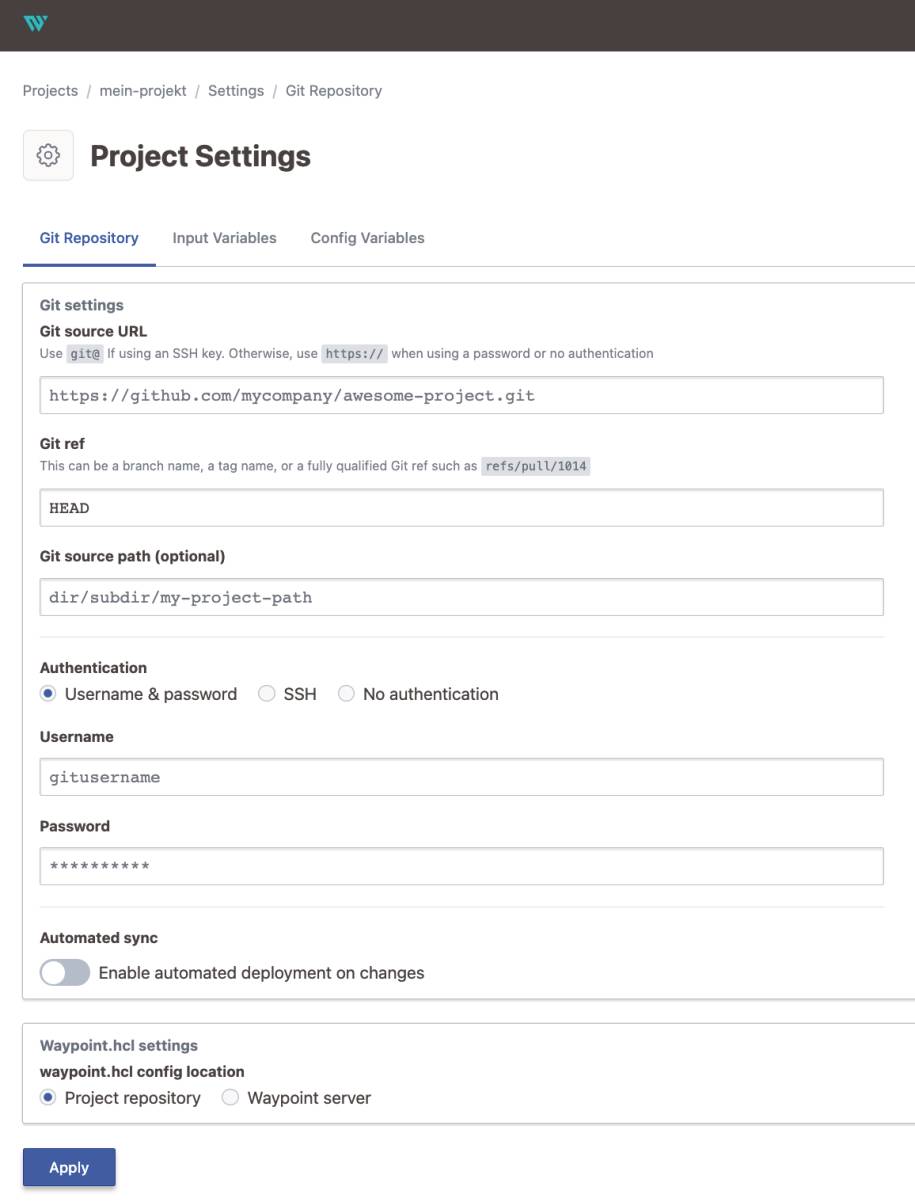Select the Git Repository tab
The height and width of the screenshot is (1202, 915).
[x=89, y=238]
